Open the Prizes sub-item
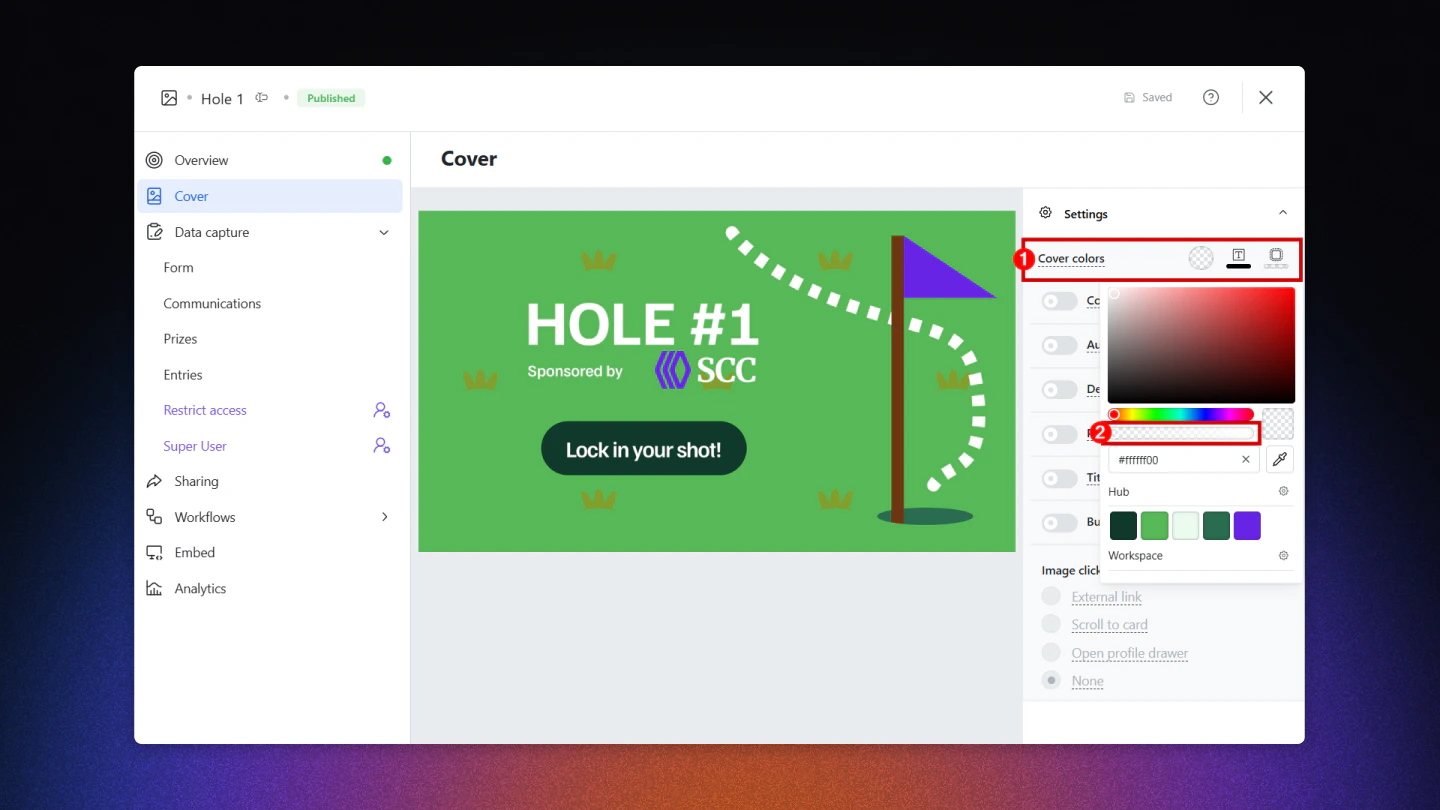This screenshot has width=1440, height=810. pyautogui.click(x=180, y=339)
